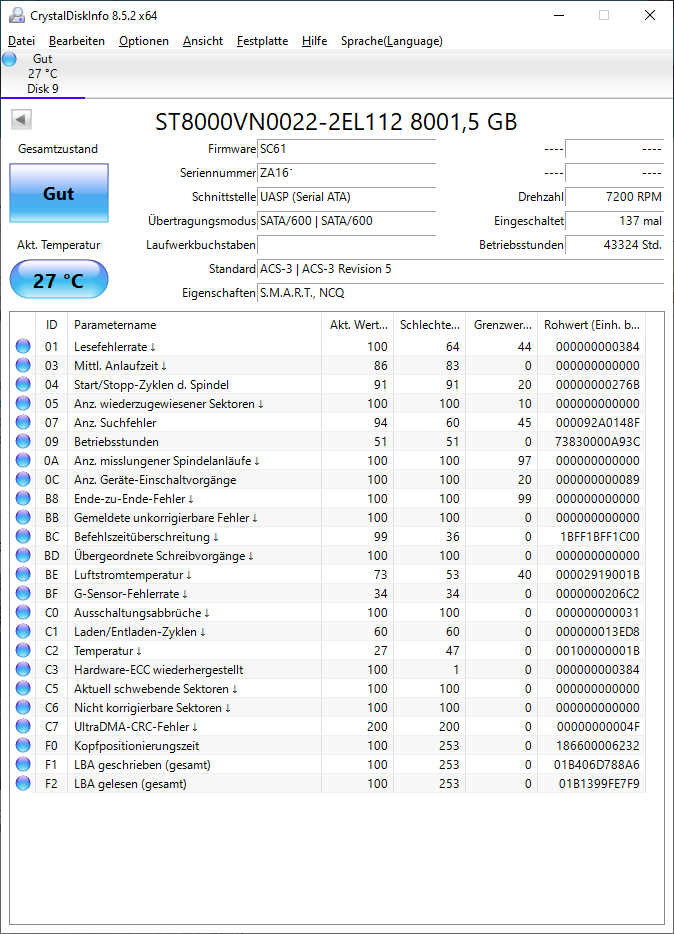Click status orb for Geräte-Einschaltvorgänge
This screenshot has width=674, height=934.
[23, 480]
